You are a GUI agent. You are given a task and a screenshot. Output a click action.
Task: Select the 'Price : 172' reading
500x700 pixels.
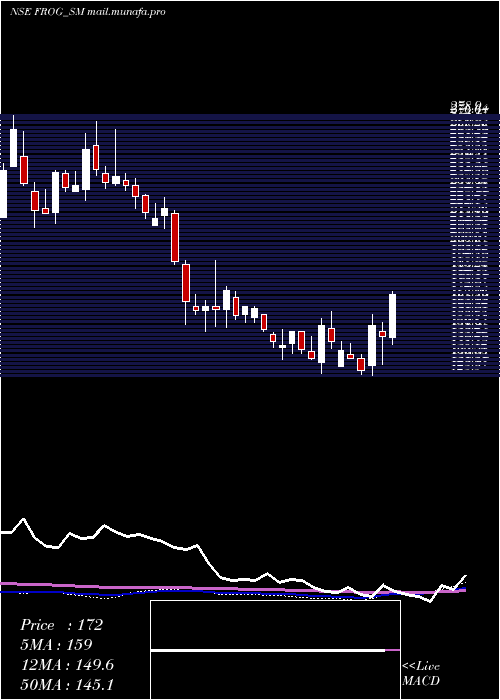(x=62, y=625)
